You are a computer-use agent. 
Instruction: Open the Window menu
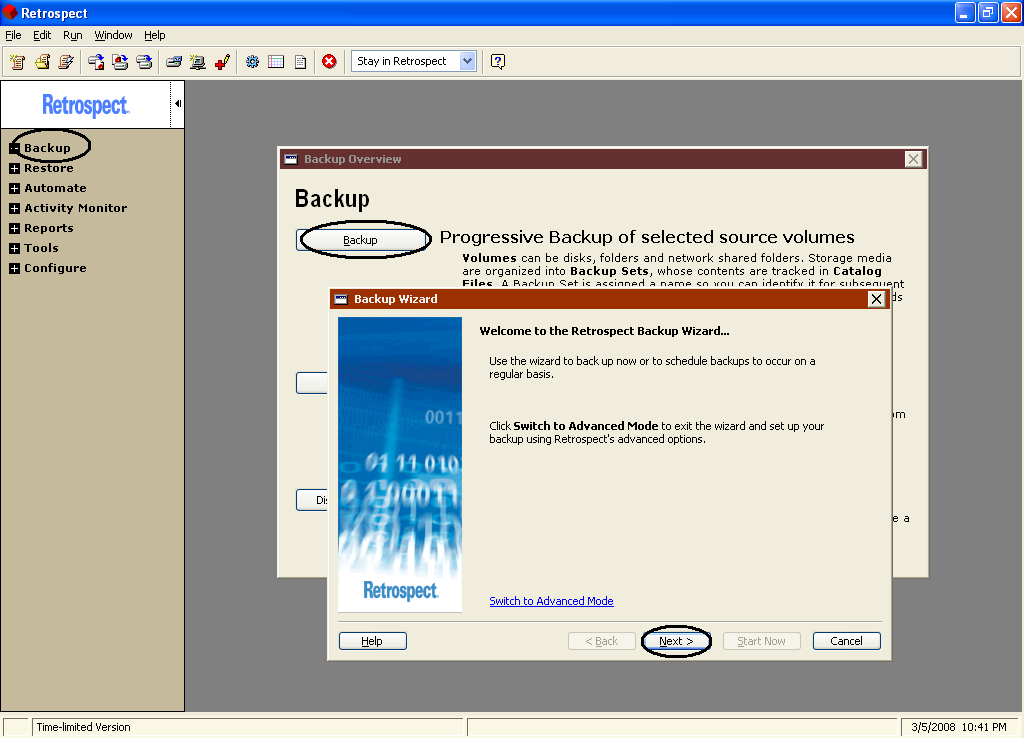point(113,35)
